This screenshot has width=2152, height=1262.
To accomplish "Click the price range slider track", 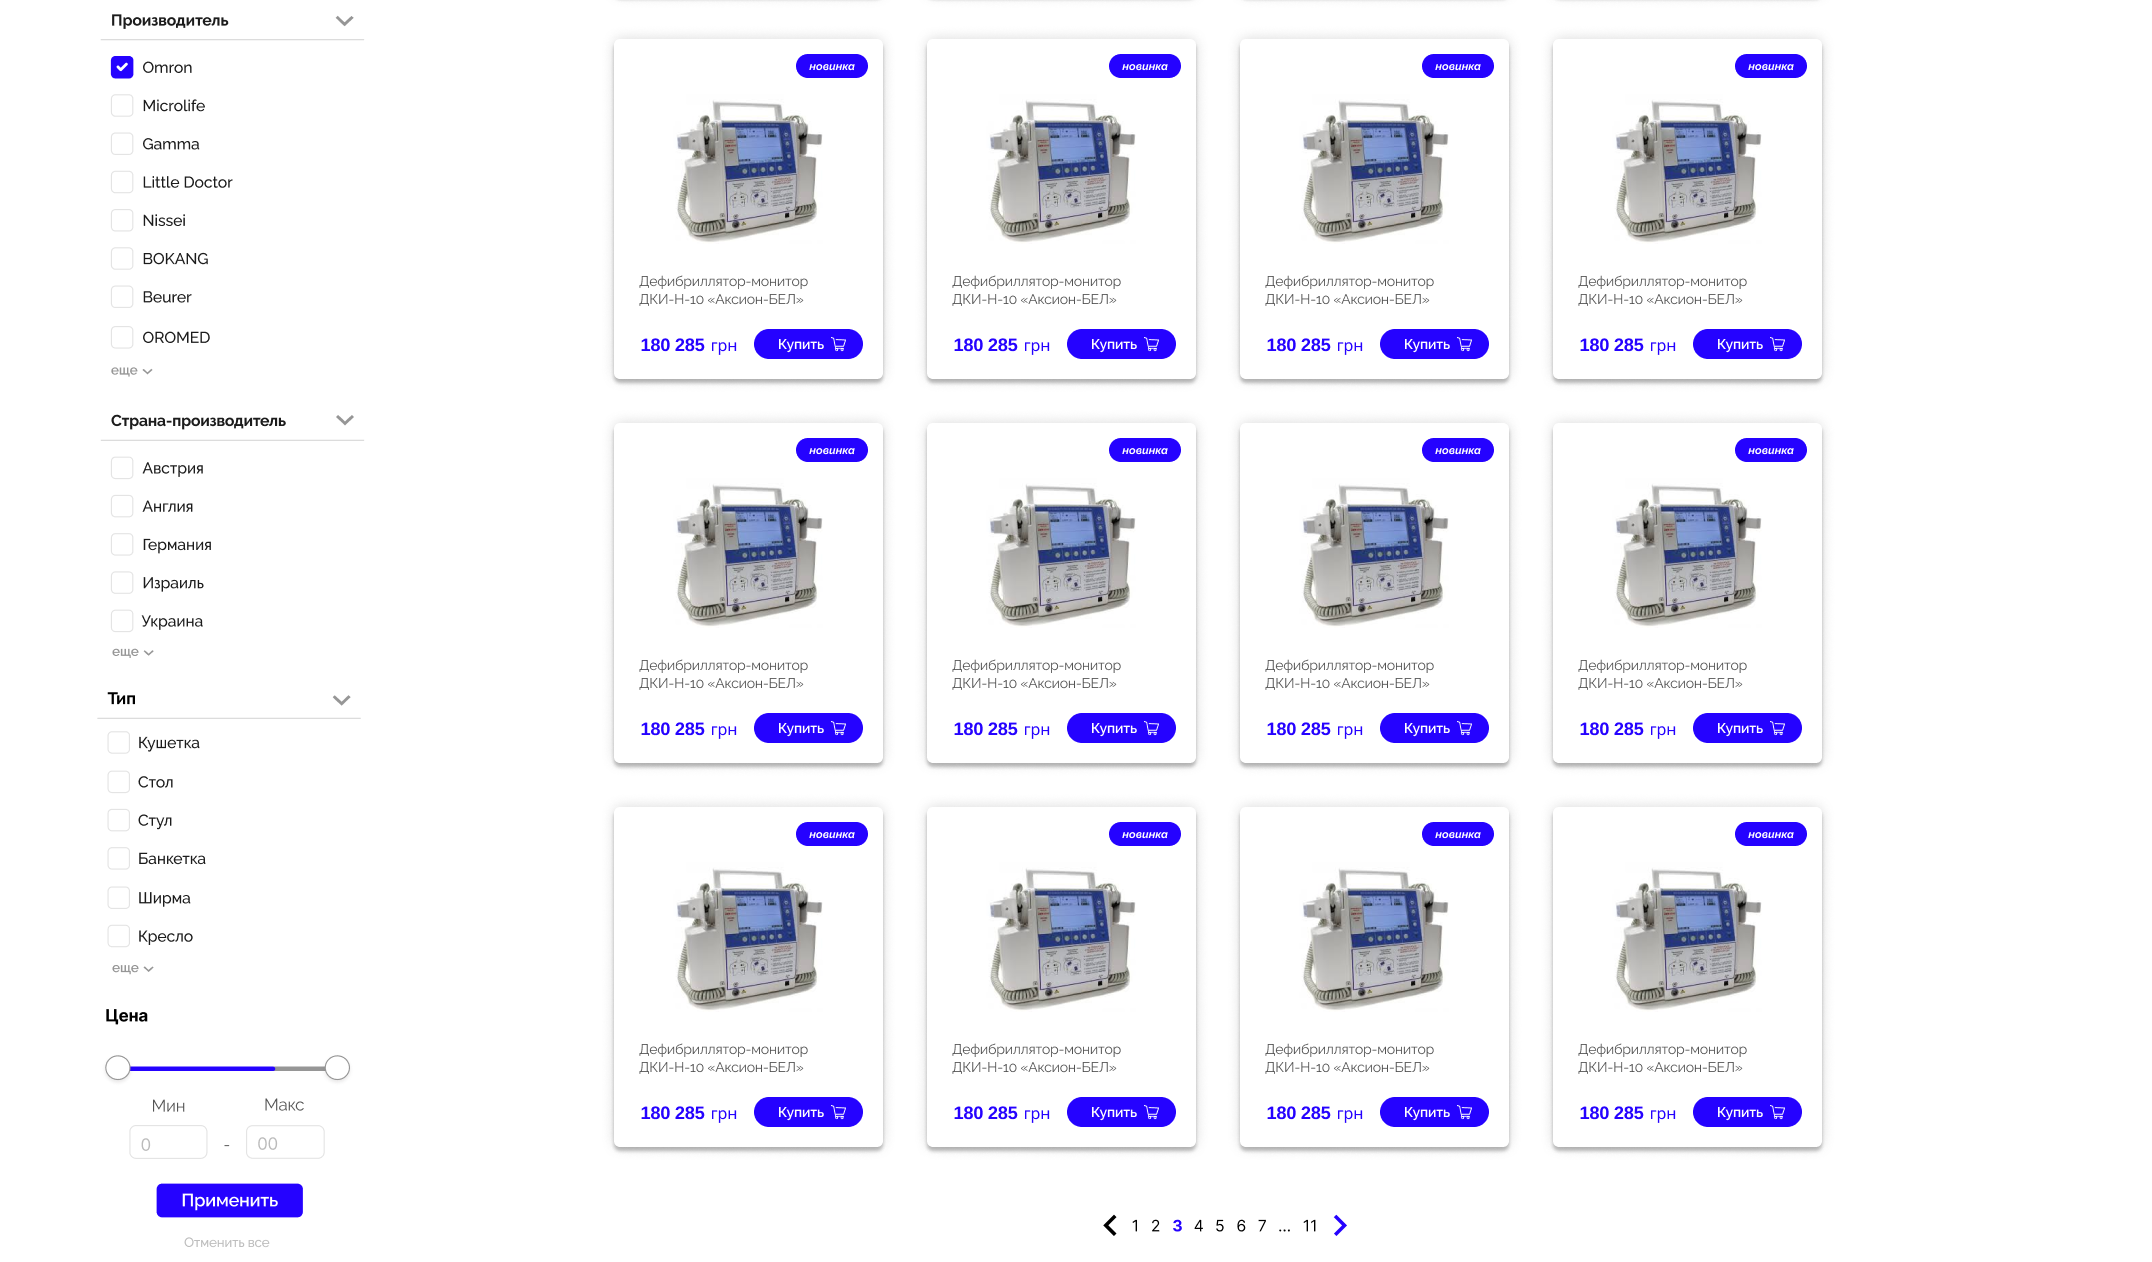I will (x=228, y=1068).
